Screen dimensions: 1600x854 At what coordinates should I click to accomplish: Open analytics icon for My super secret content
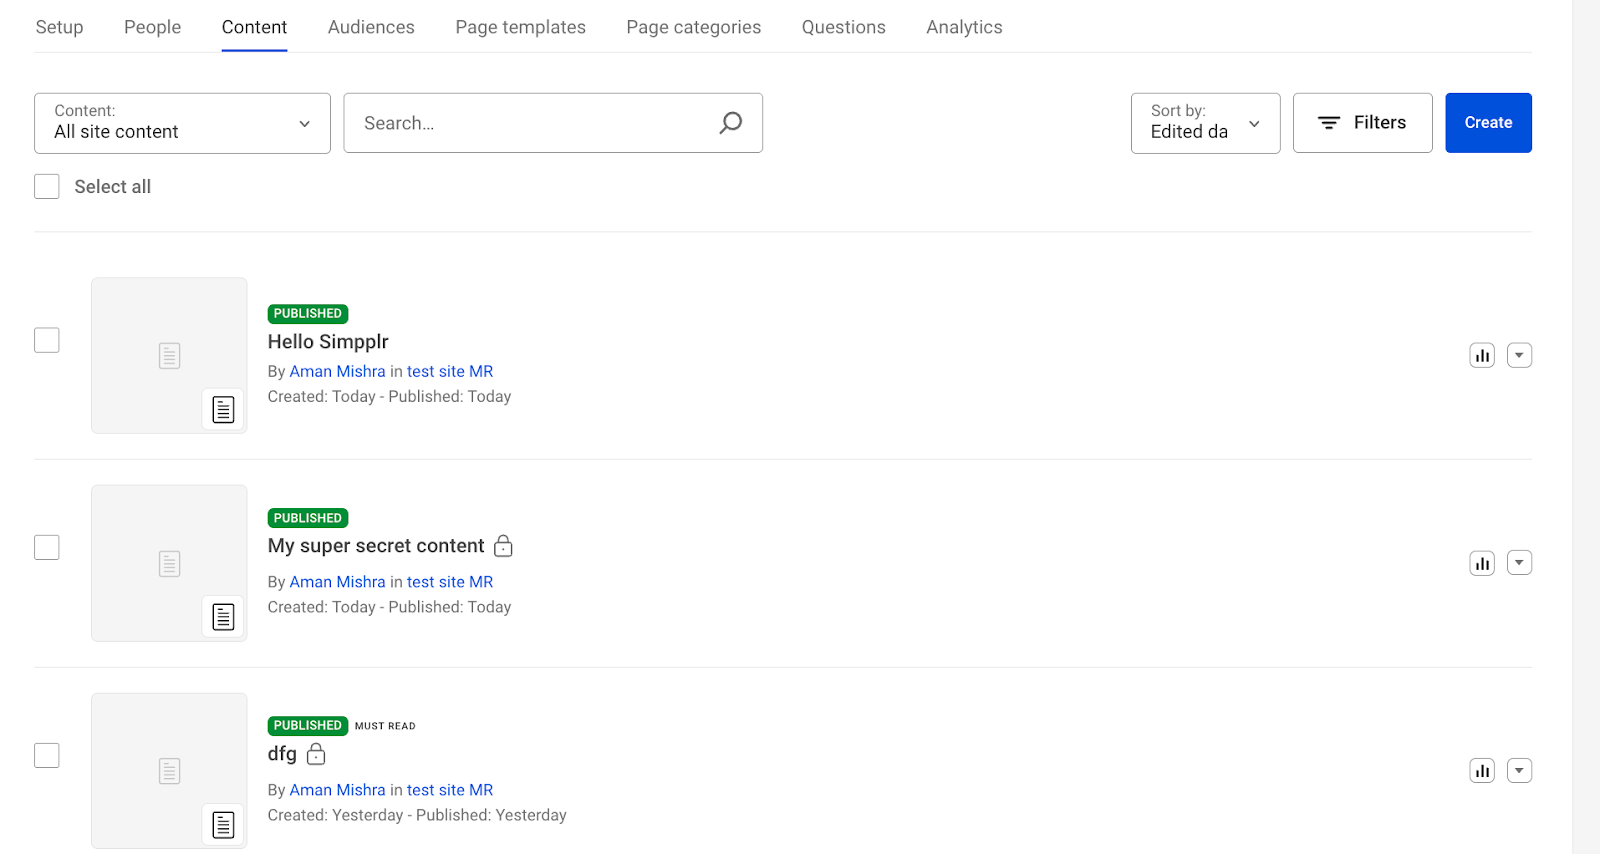point(1481,563)
